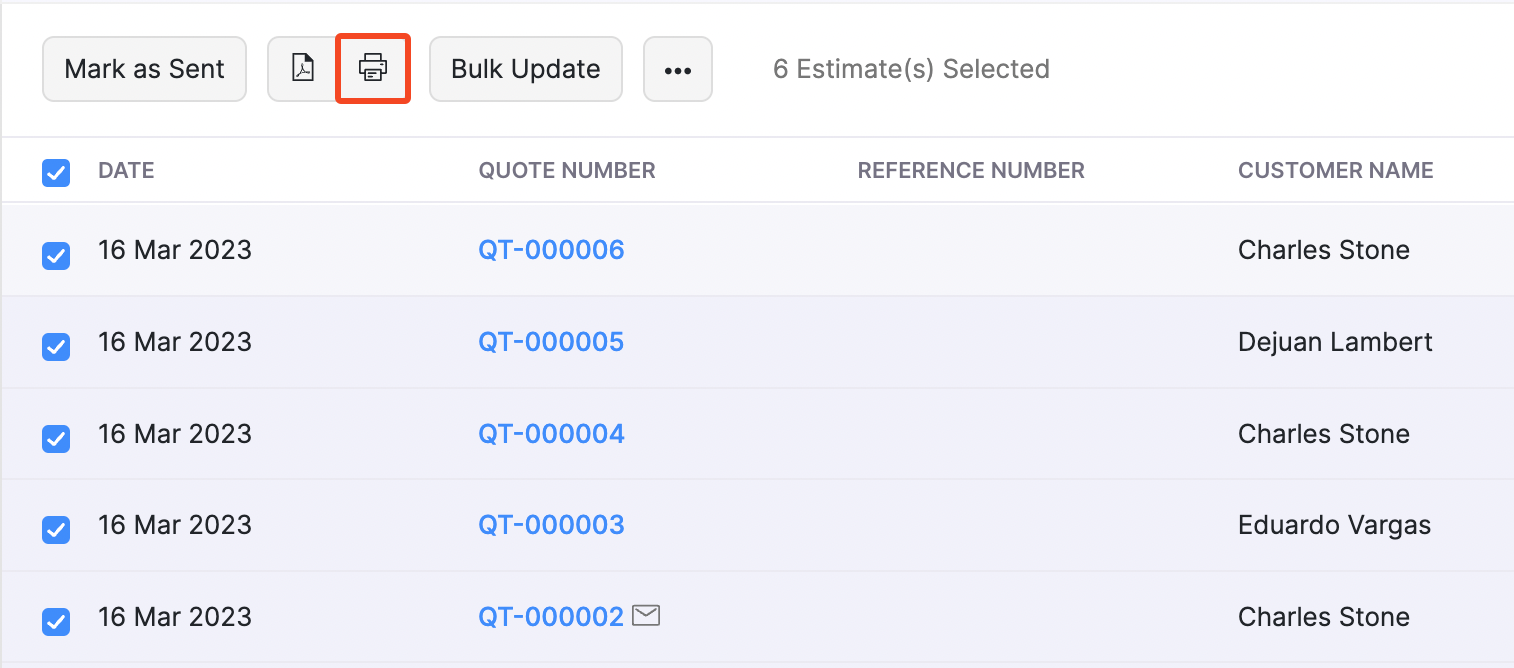Uncheck the checkbox for QT-000006
The height and width of the screenshot is (668, 1514).
pos(56,256)
